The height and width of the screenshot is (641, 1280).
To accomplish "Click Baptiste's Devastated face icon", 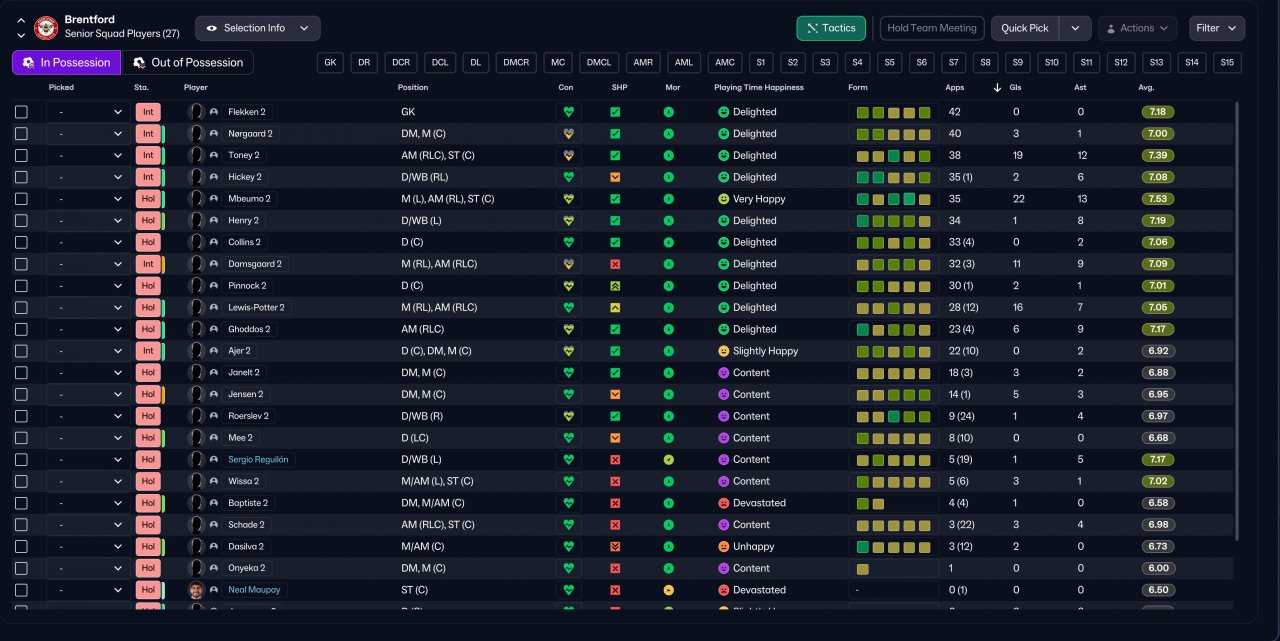I will point(723,503).
